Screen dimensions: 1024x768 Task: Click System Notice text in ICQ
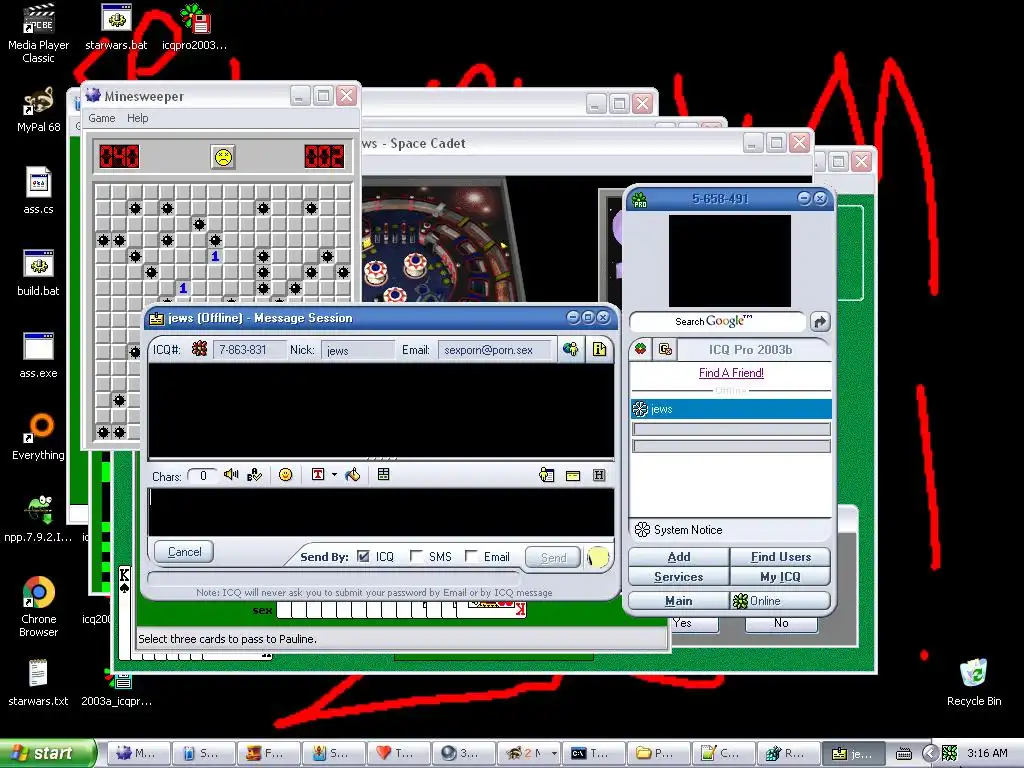[x=688, y=530]
